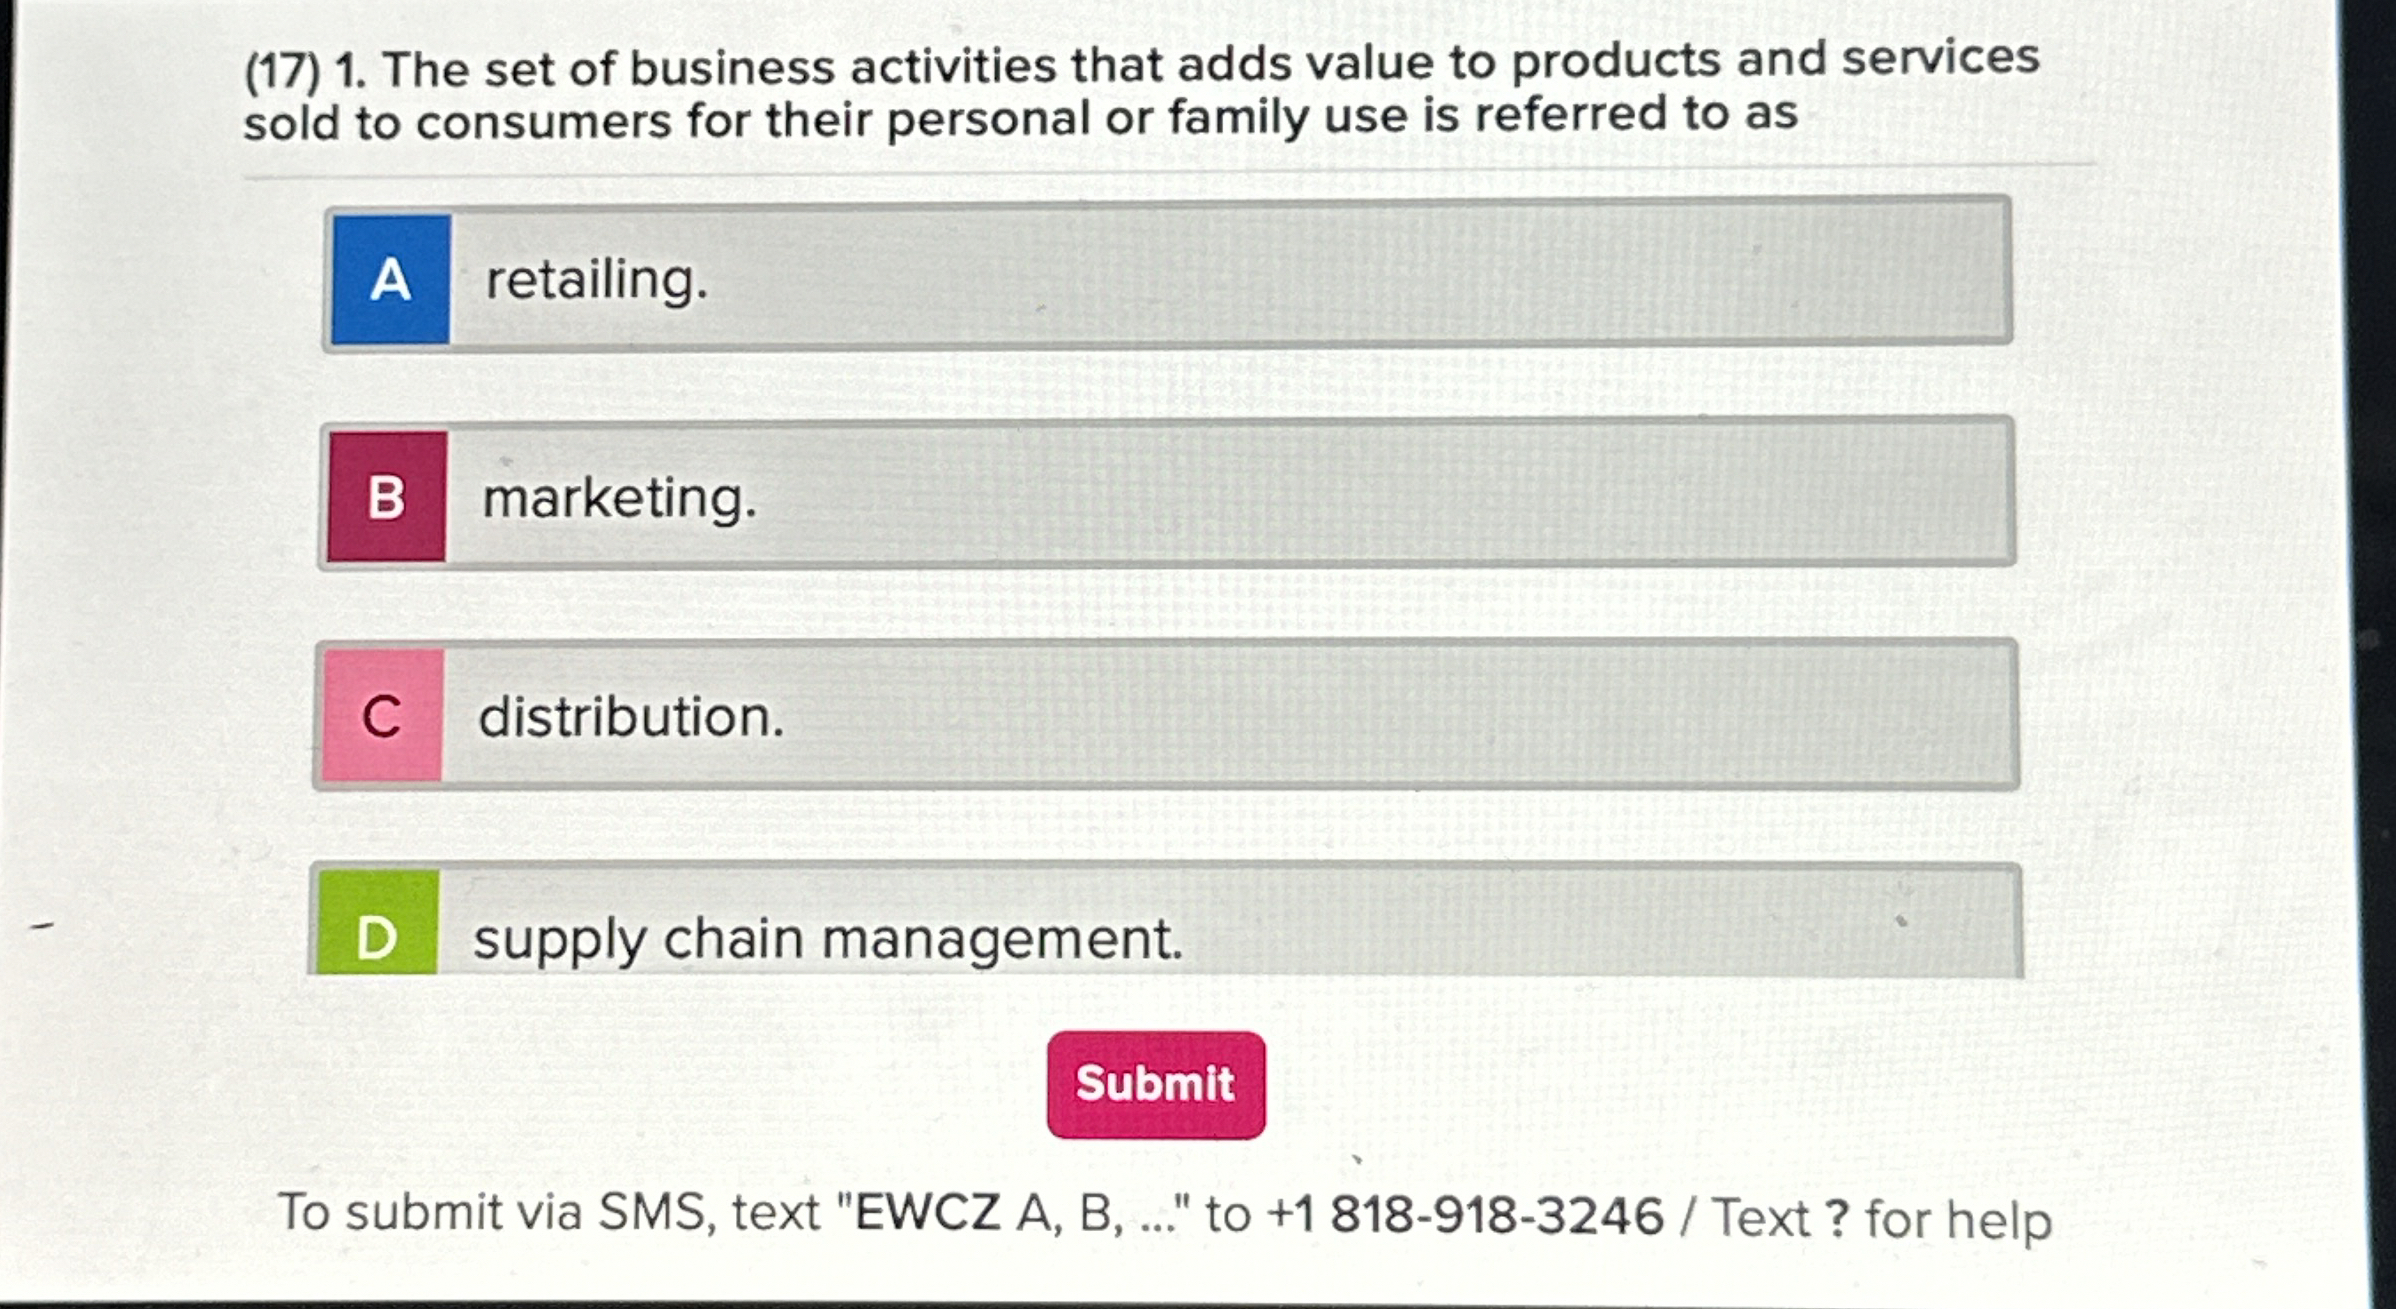Click the green letter D badge
Image resolution: width=2396 pixels, height=1309 pixels.
(x=378, y=934)
